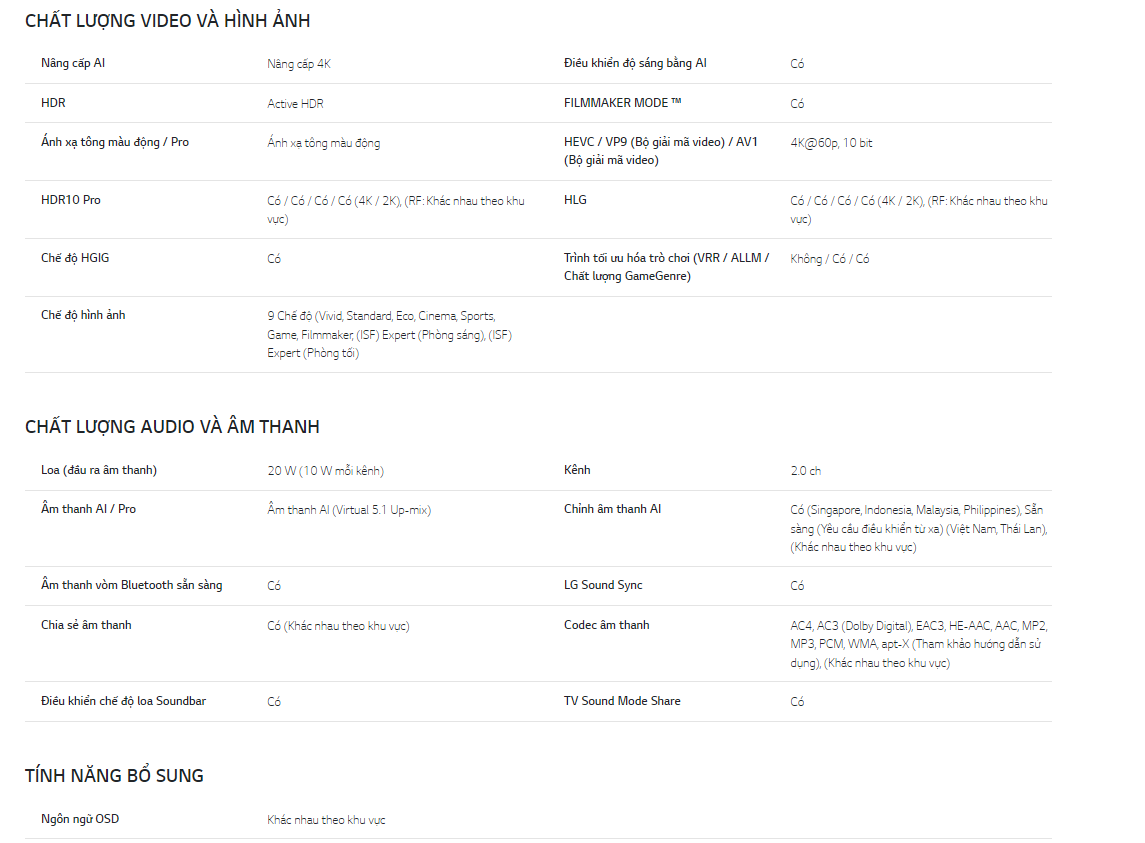Click the Codec âm thanh label
This screenshot has width=1145, height=843.
pyautogui.click(x=606, y=625)
